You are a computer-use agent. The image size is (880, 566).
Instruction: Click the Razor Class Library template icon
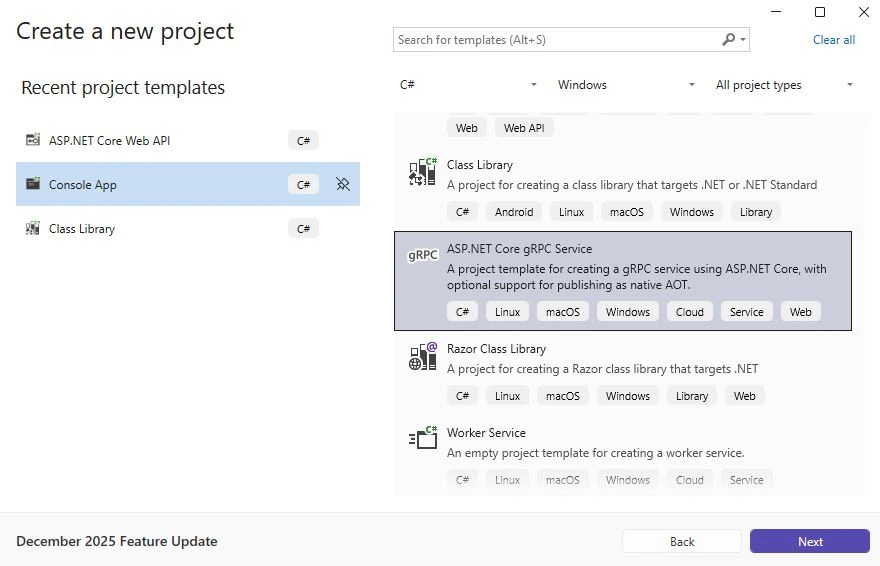point(423,356)
